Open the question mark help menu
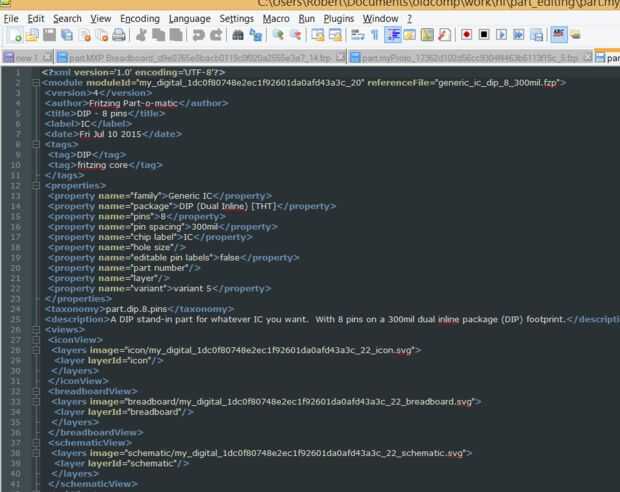Viewport: 620px width, 492px height. click(x=410, y=19)
